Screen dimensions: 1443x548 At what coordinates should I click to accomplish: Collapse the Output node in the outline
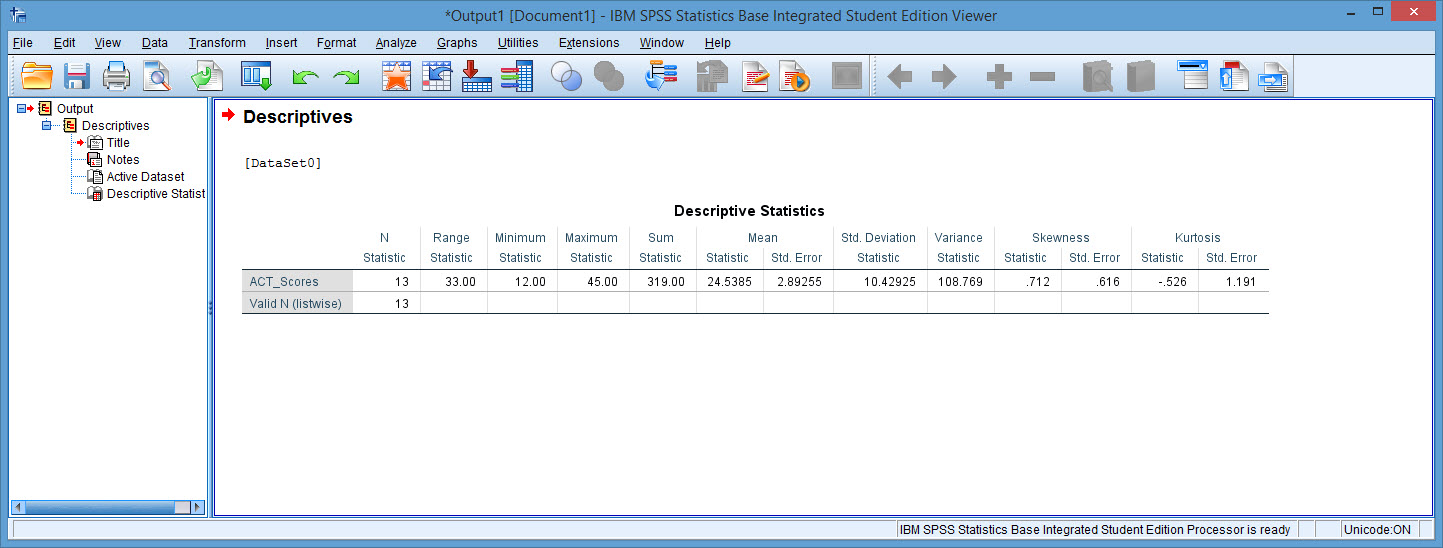pos(22,108)
